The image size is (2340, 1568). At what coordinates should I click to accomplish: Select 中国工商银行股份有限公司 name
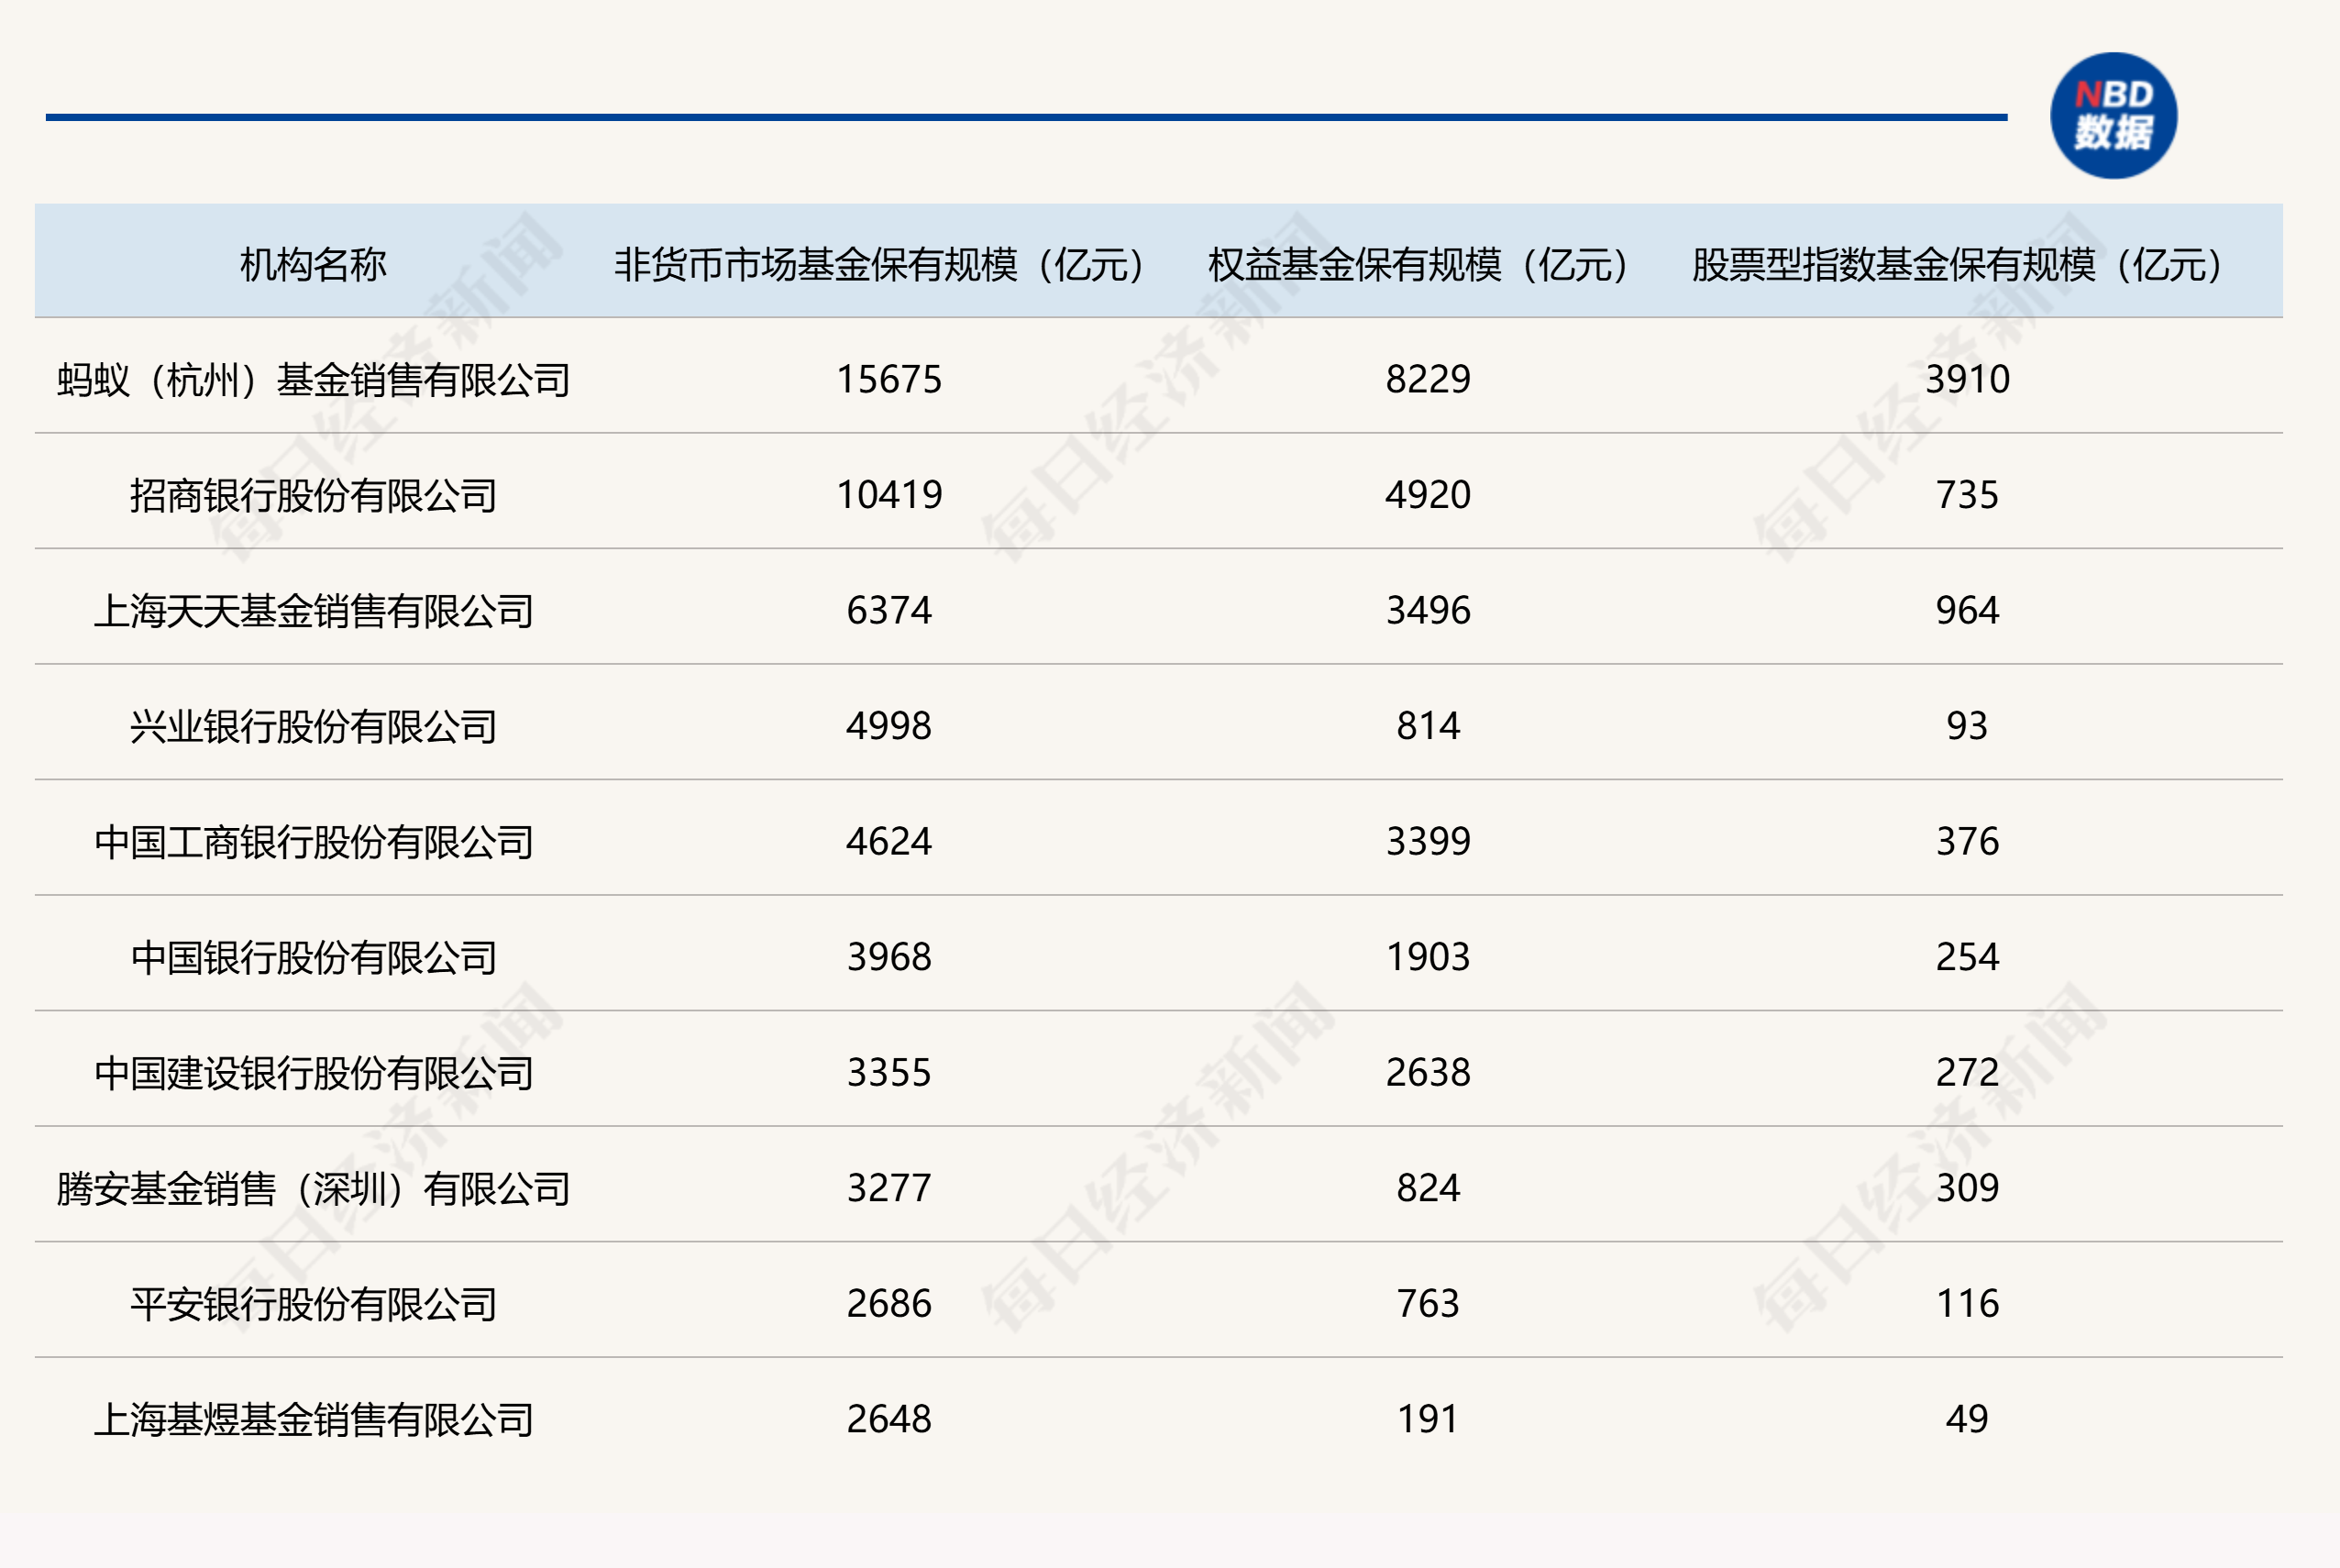(x=313, y=842)
